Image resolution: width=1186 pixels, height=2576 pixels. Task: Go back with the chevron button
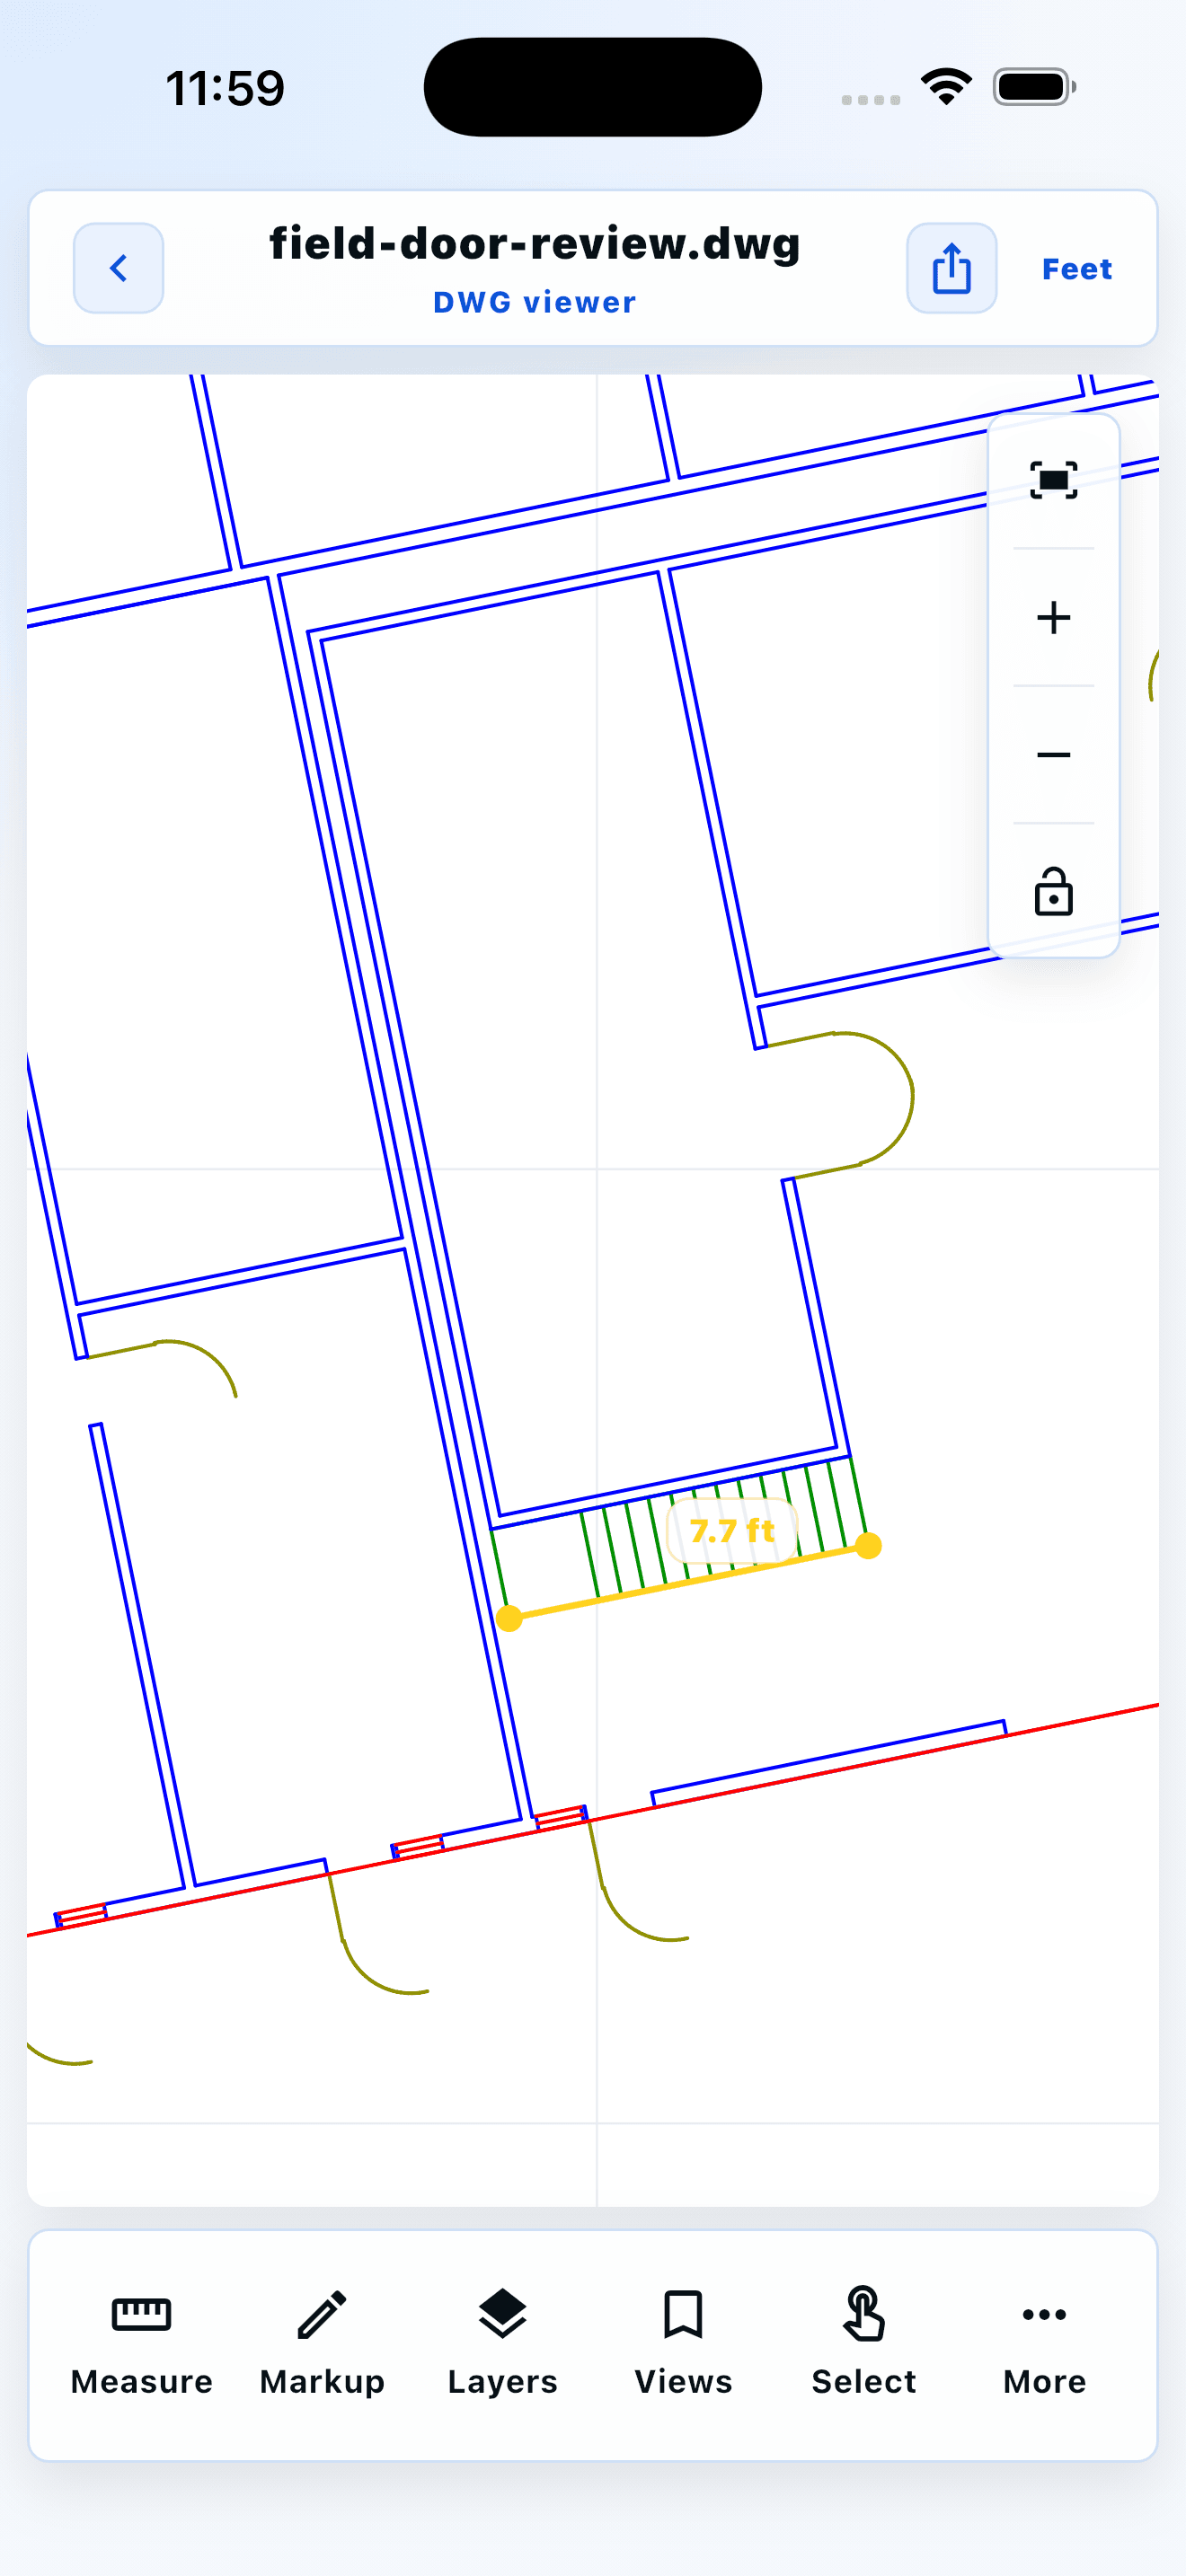[118, 268]
